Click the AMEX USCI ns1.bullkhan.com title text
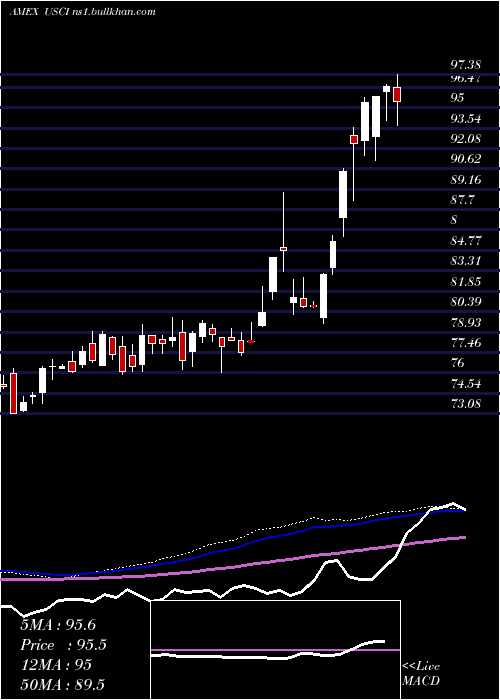This screenshot has height=700, width=500. [83, 12]
